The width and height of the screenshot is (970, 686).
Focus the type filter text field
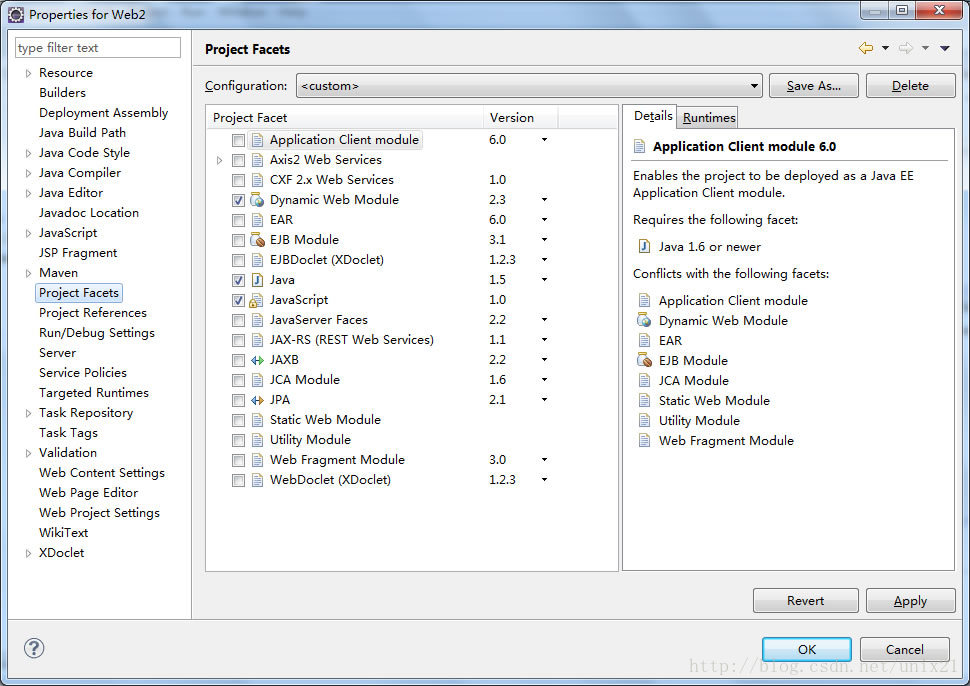coord(98,48)
